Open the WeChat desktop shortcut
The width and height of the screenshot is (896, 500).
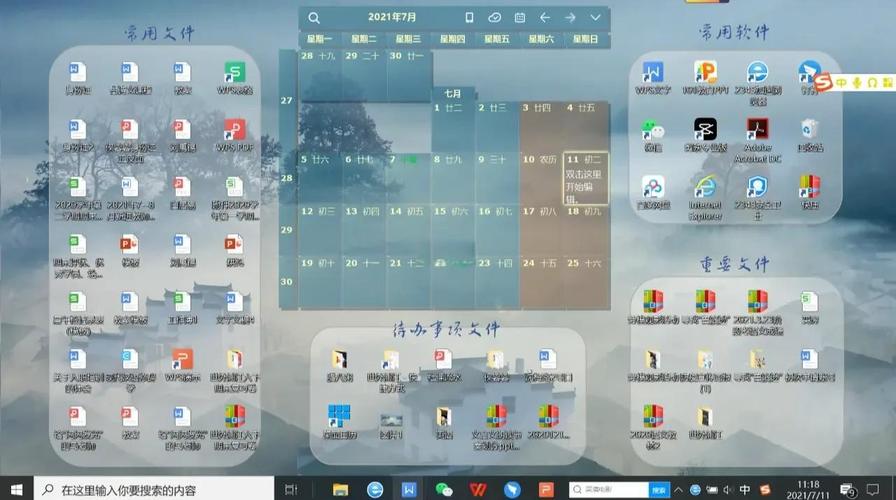tap(653, 131)
